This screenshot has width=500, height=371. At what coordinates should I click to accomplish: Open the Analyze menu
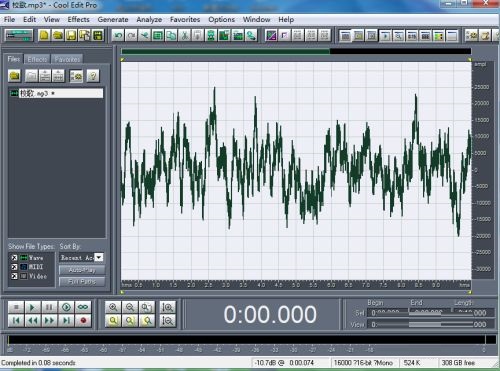(x=149, y=20)
